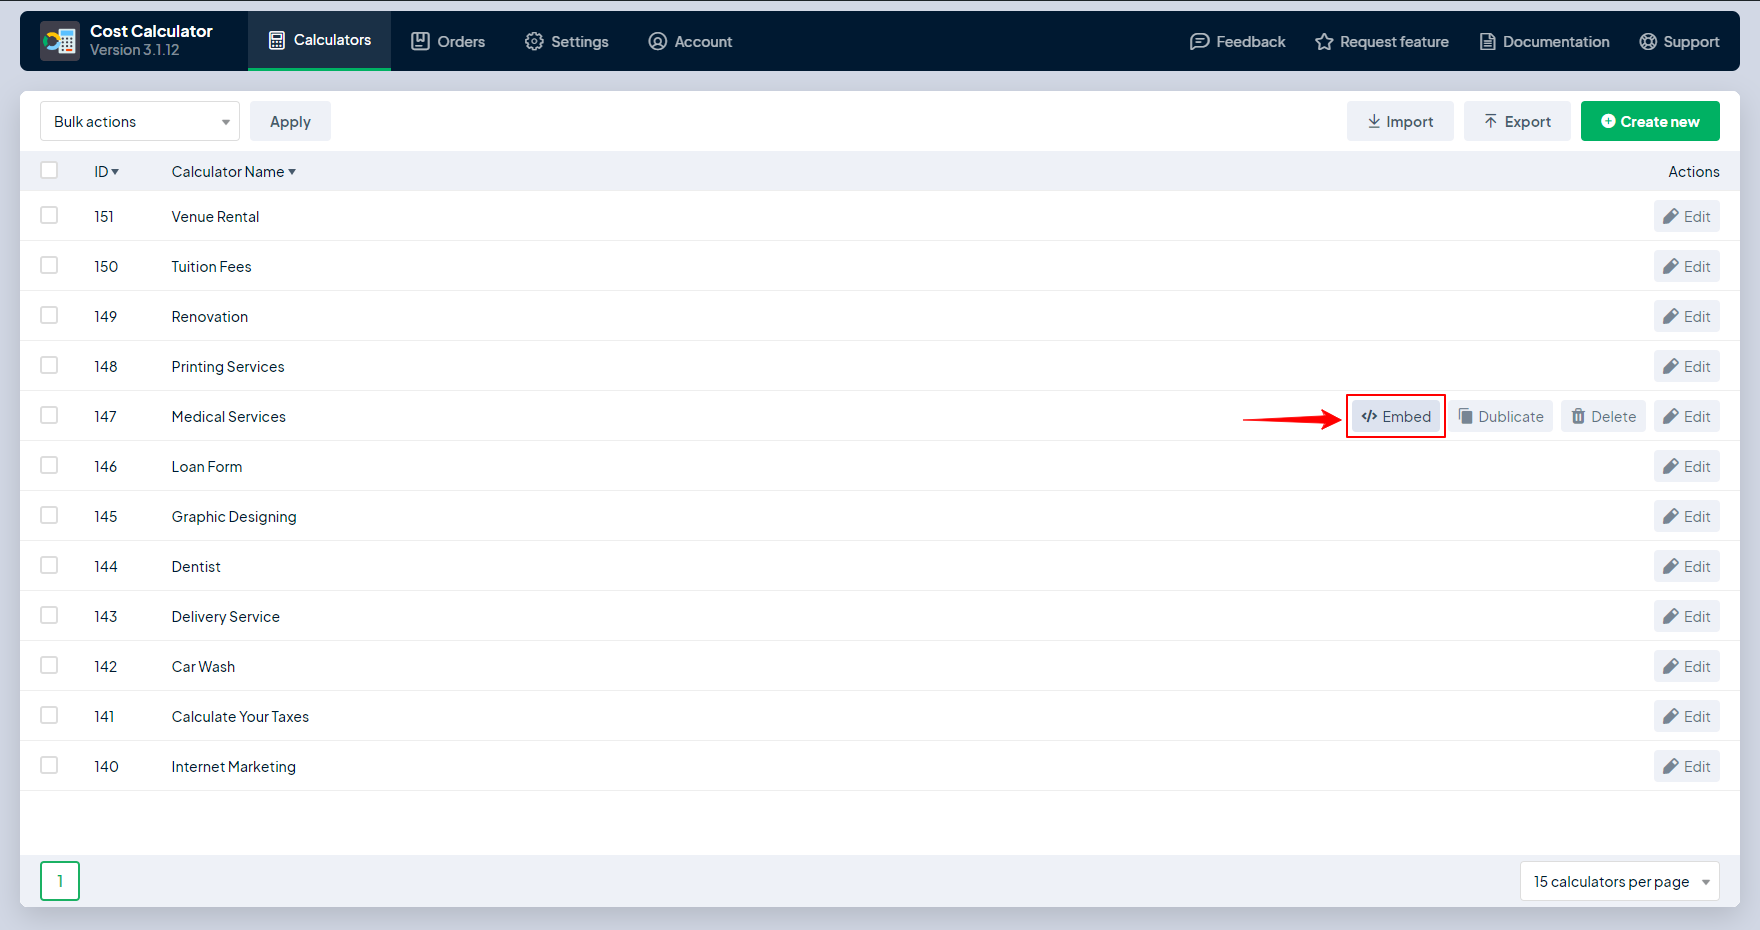This screenshot has height=930, width=1760.
Task: Select the Loan Form row checkbox
Action: [x=49, y=465]
